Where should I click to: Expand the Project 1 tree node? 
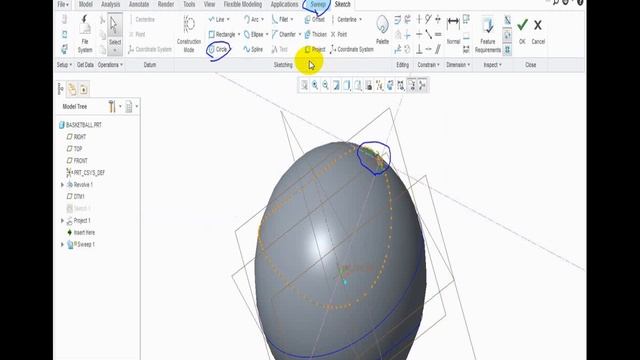pyautogui.click(x=62, y=221)
